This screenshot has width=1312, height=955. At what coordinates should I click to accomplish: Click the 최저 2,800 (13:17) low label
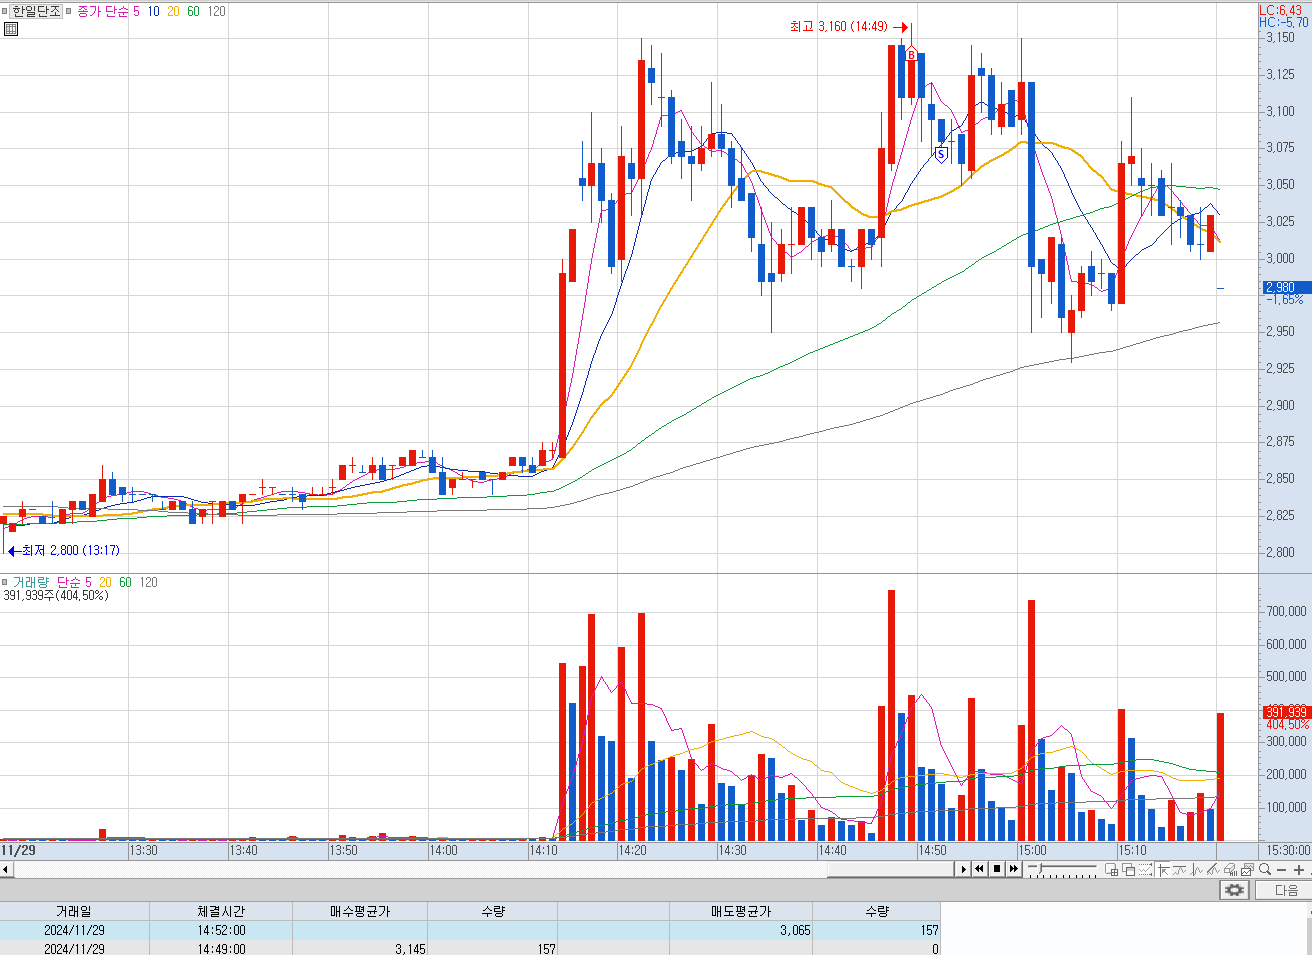(x=70, y=551)
